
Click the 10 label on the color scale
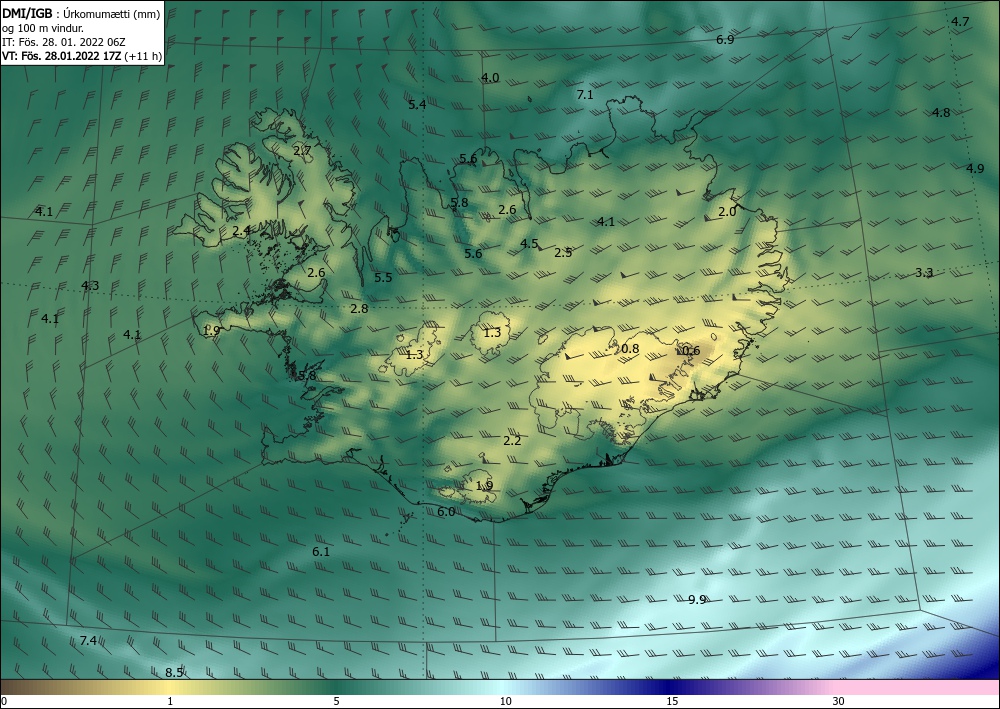click(x=506, y=701)
